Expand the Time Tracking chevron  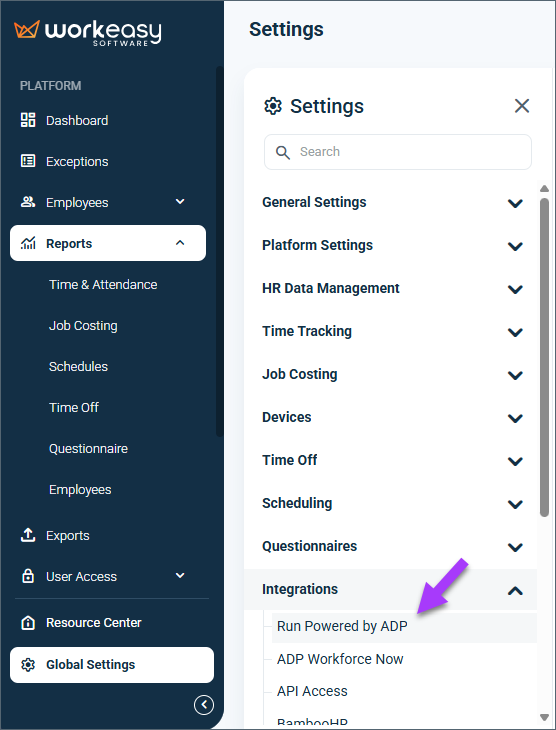click(x=515, y=332)
